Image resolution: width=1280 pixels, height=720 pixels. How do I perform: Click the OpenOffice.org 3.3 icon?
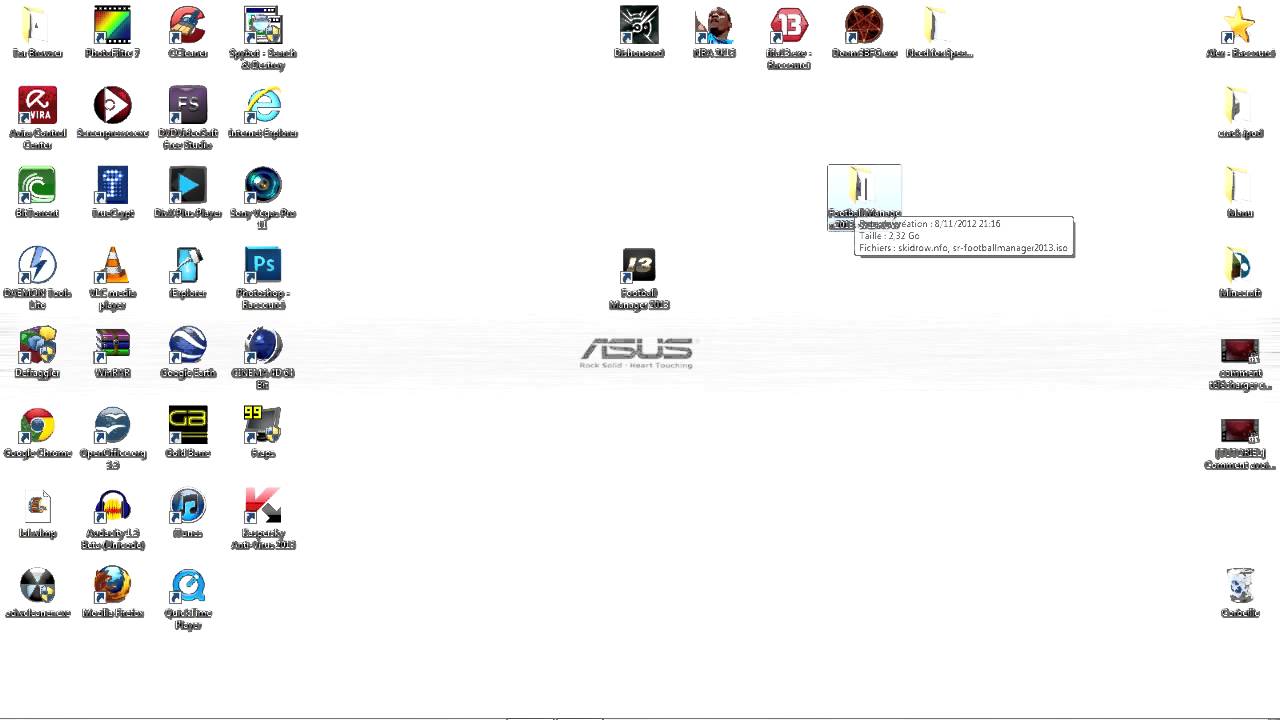coord(112,425)
